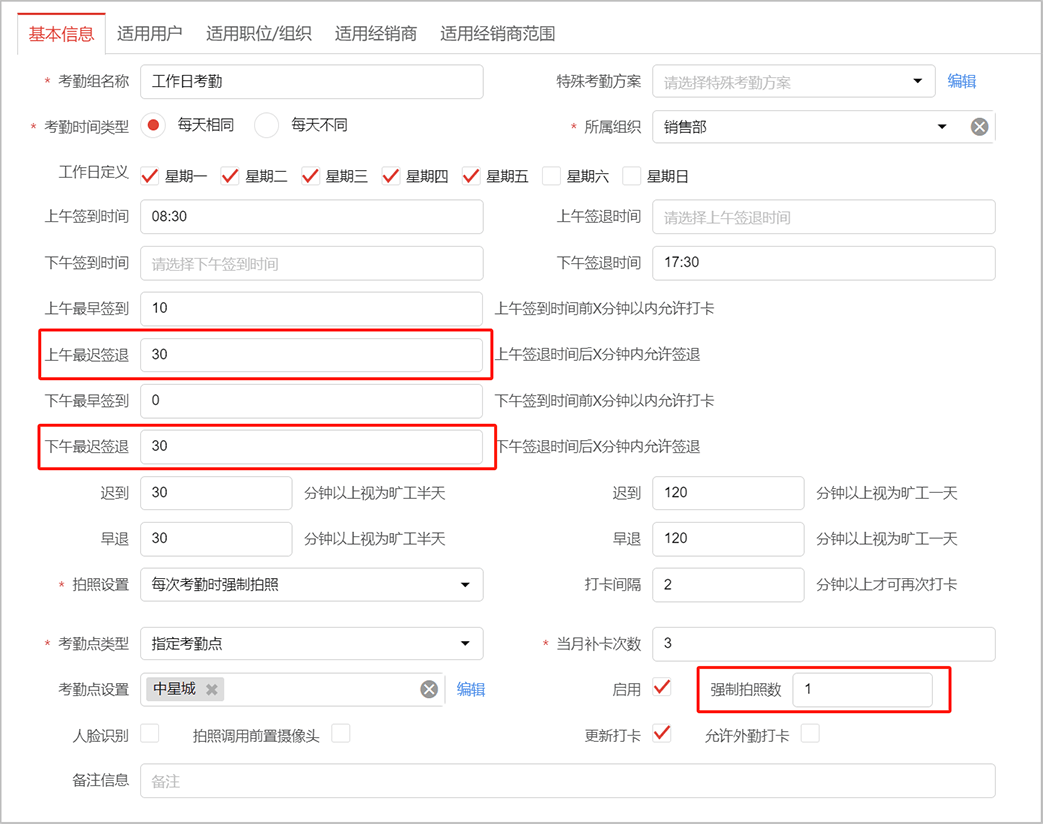
Task: Enable the 人脸识别 checkbox
Action: point(150,734)
